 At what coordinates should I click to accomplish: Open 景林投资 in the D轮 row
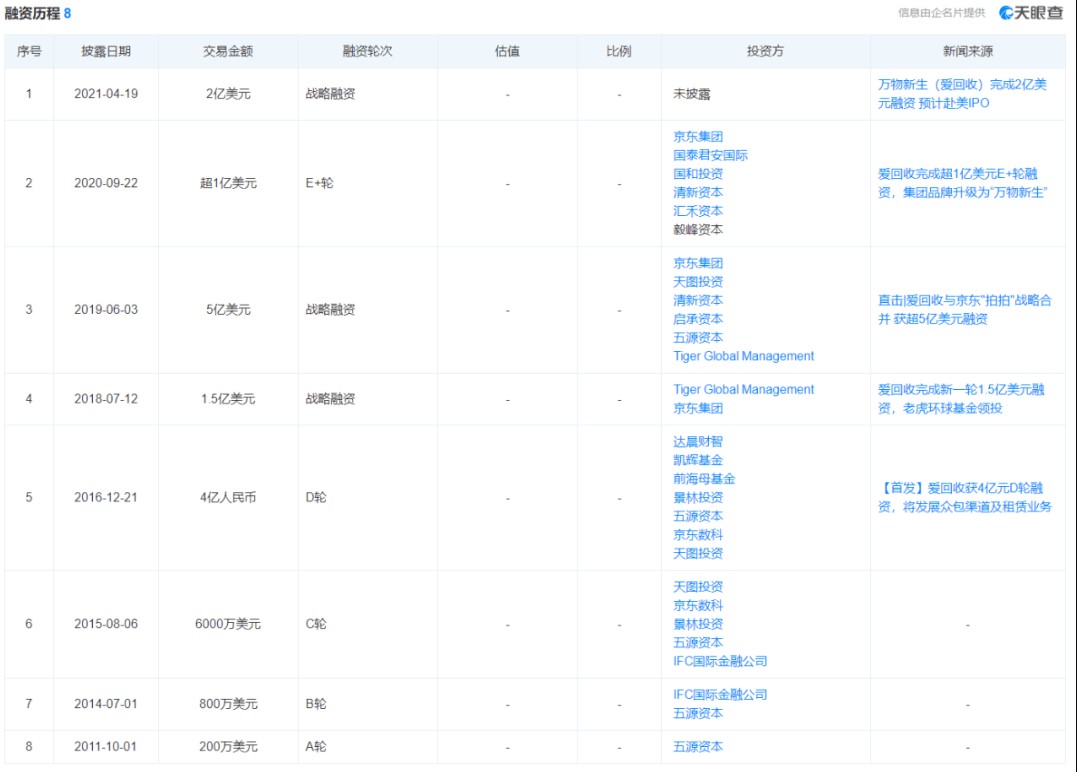coord(698,497)
